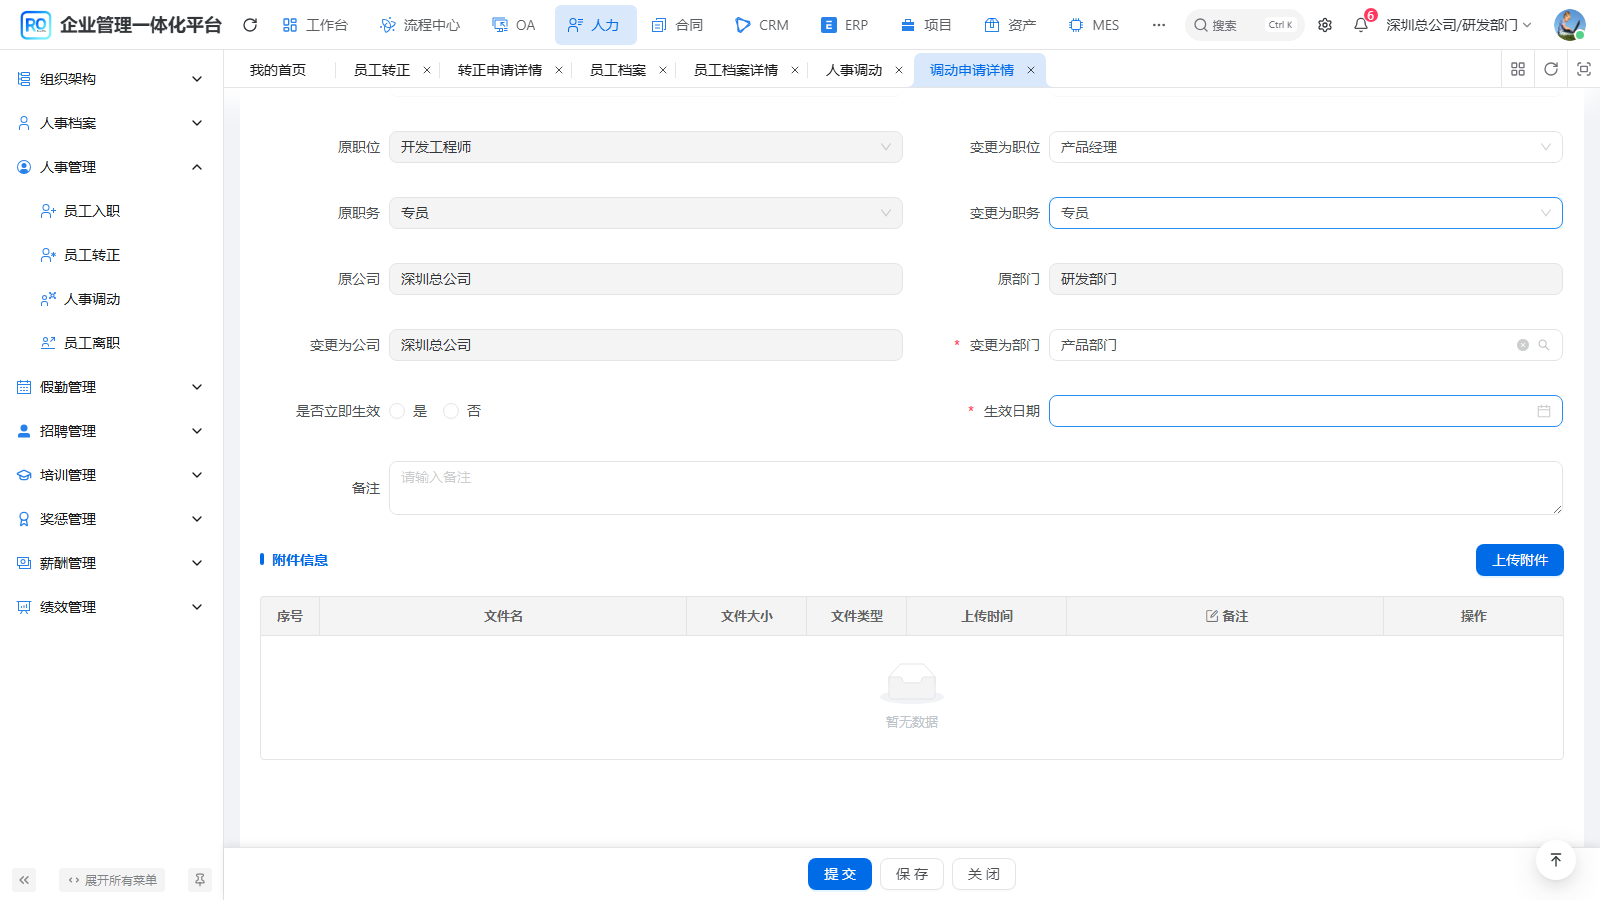Clear 产品部门 with the clear icon
The width and height of the screenshot is (1600, 900).
click(x=1523, y=345)
